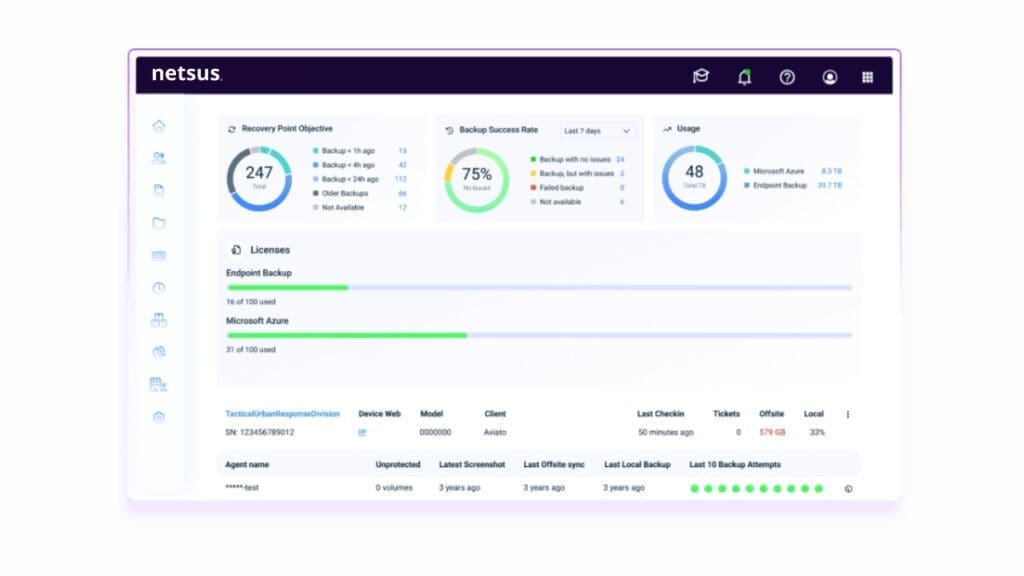Click the 48 Total TB usage donut

click(694, 178)
